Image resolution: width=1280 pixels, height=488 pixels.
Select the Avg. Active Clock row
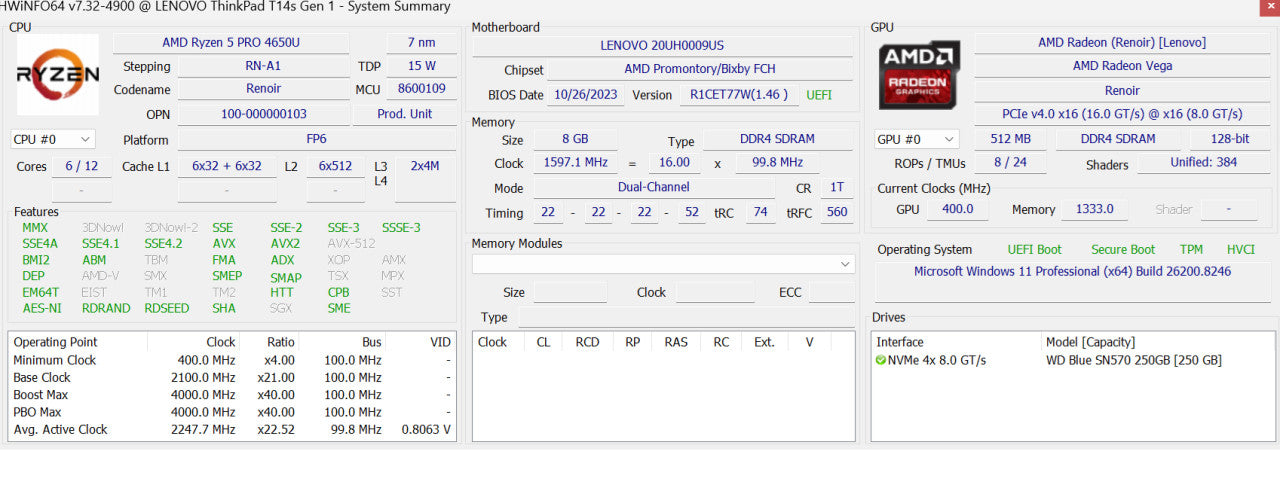pyautogui.click(x=232, y=430)
